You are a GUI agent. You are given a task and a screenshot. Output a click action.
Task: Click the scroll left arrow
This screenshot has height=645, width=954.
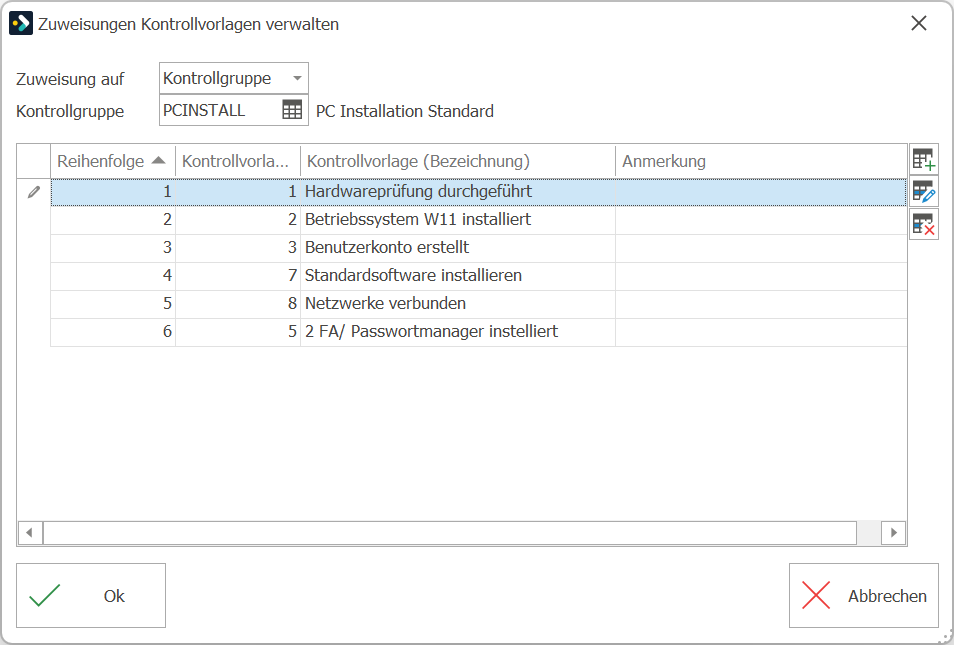pos(29,533)
